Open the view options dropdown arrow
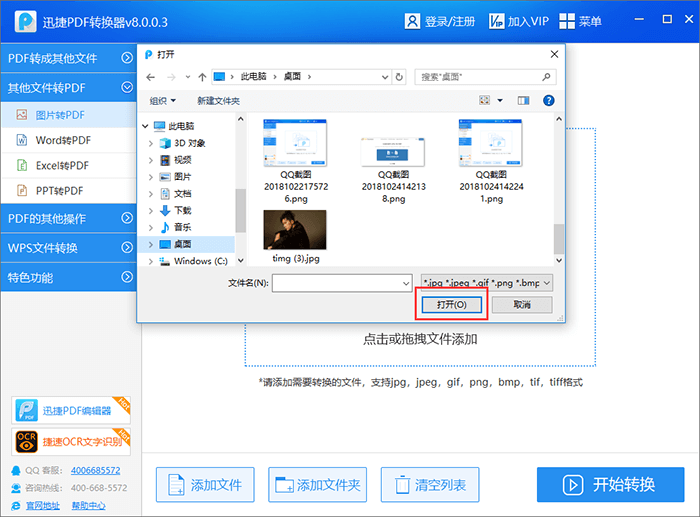This screenshot has width=700, height=517. [x=500, y=100]
